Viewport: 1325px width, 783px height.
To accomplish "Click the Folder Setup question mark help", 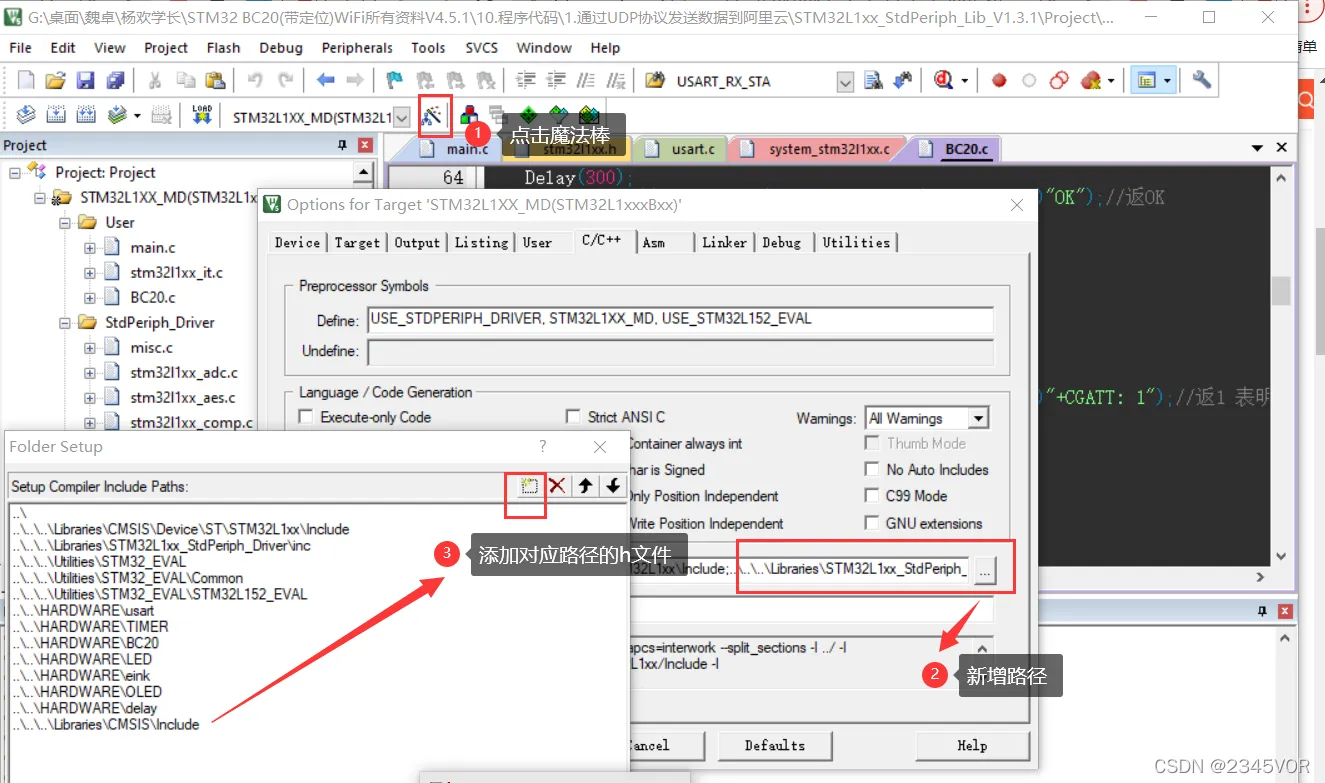I will click(543, 446).
